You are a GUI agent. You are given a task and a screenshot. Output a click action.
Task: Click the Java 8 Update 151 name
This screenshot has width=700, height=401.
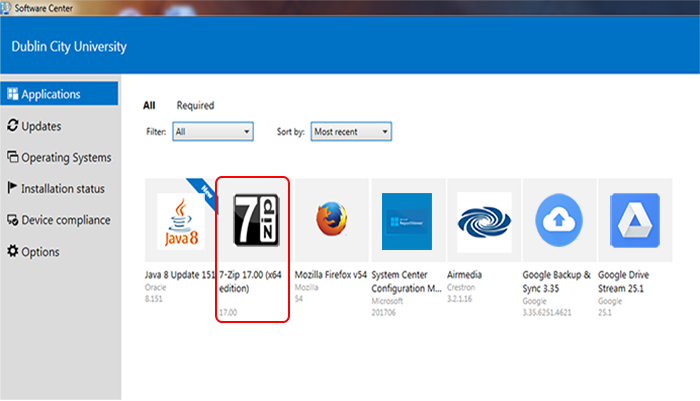tap(180, 275)
